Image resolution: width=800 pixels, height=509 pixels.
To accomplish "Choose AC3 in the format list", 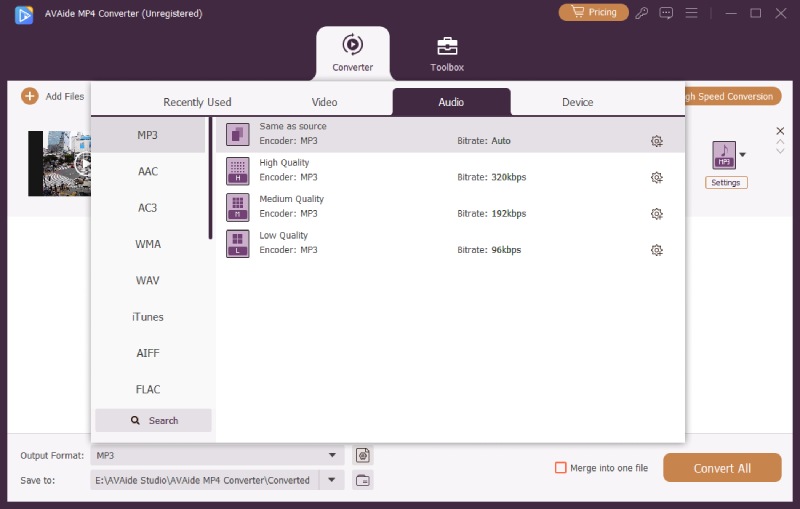I will pos(148,208).
